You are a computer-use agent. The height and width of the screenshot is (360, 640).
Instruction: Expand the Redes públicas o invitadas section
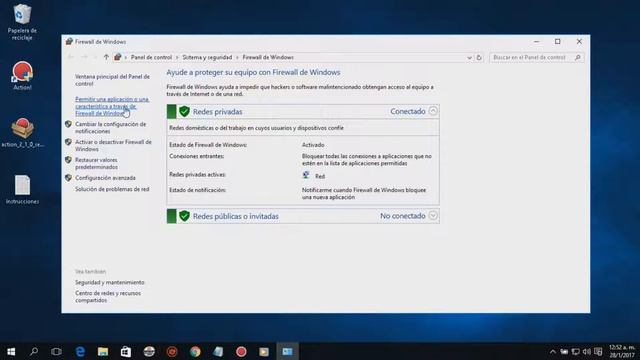point(433,216)
